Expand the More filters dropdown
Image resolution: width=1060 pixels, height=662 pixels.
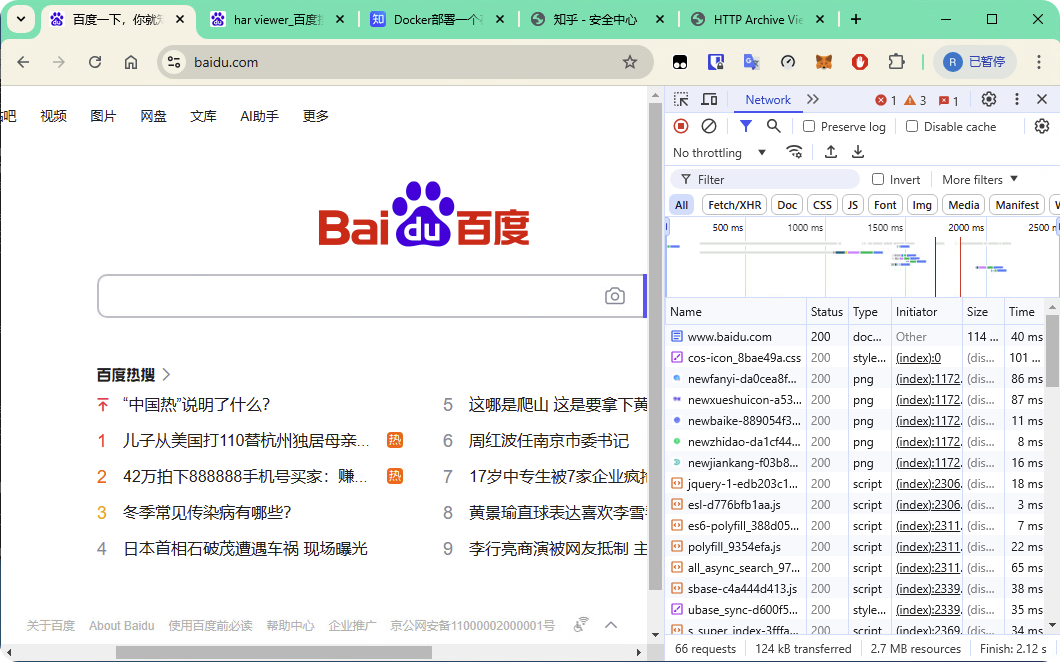(x=980, y=179)
